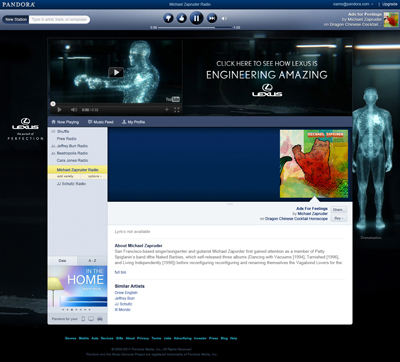The width and height of the screenshot is (400, 362).
Task: Toggle Shuffle in the station list
Action: pyautogui.click(x=60, y=131)
